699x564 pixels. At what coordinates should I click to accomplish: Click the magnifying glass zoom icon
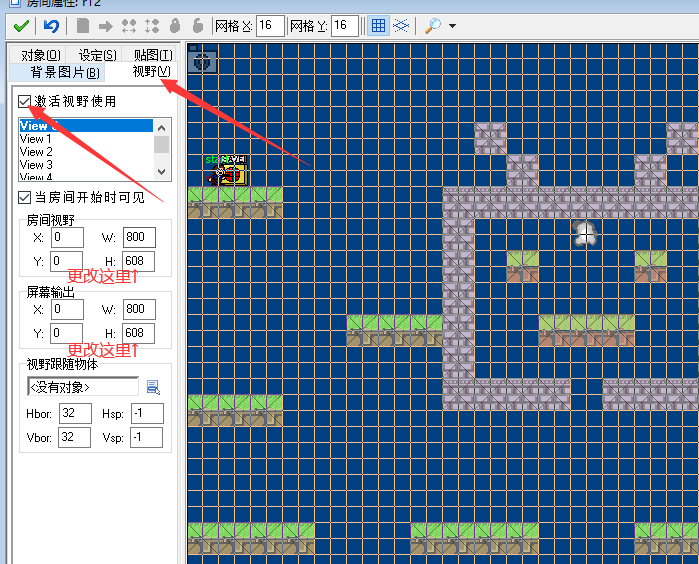433,26
